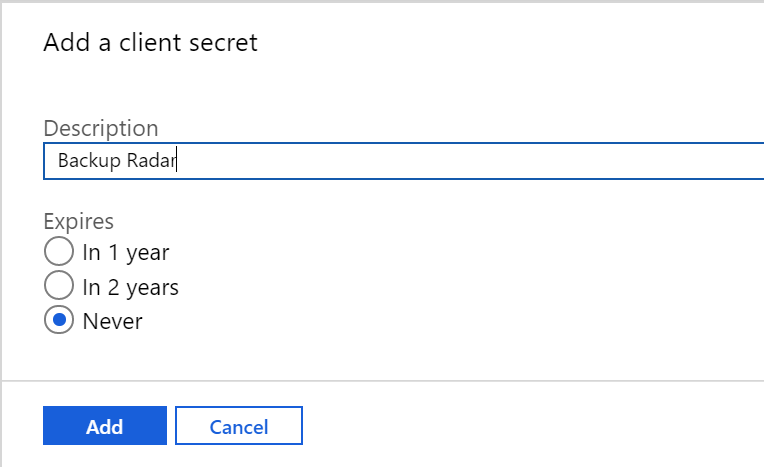Viewport: 764px width, 467px height.
Task: Click the word 'Add' inside the blue button
Action: (x=104, y=427)
